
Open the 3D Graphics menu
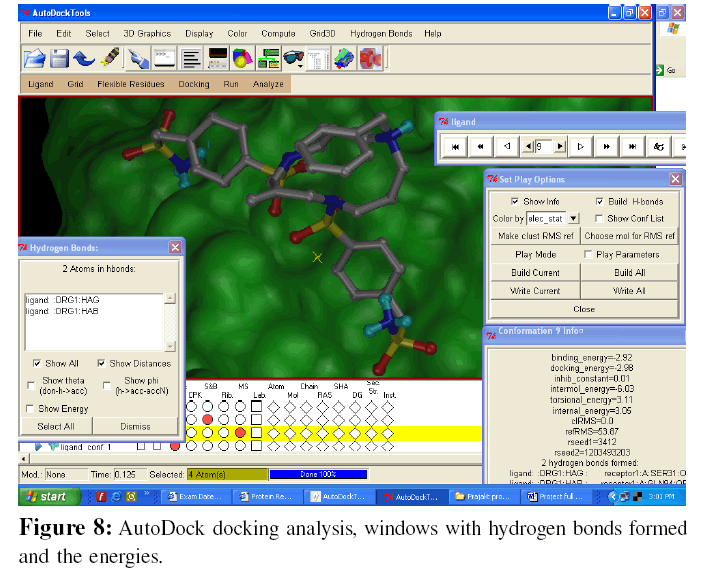(146, 33)
